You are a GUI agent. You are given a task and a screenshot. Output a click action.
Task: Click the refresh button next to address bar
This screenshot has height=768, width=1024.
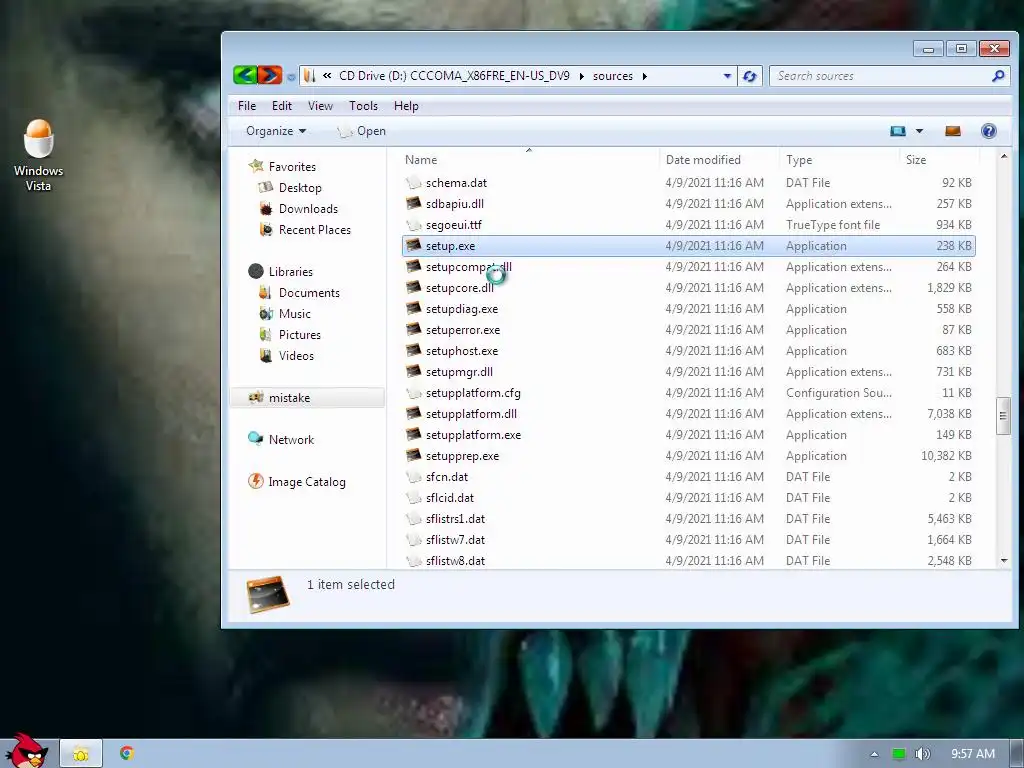tap(750, 76)
